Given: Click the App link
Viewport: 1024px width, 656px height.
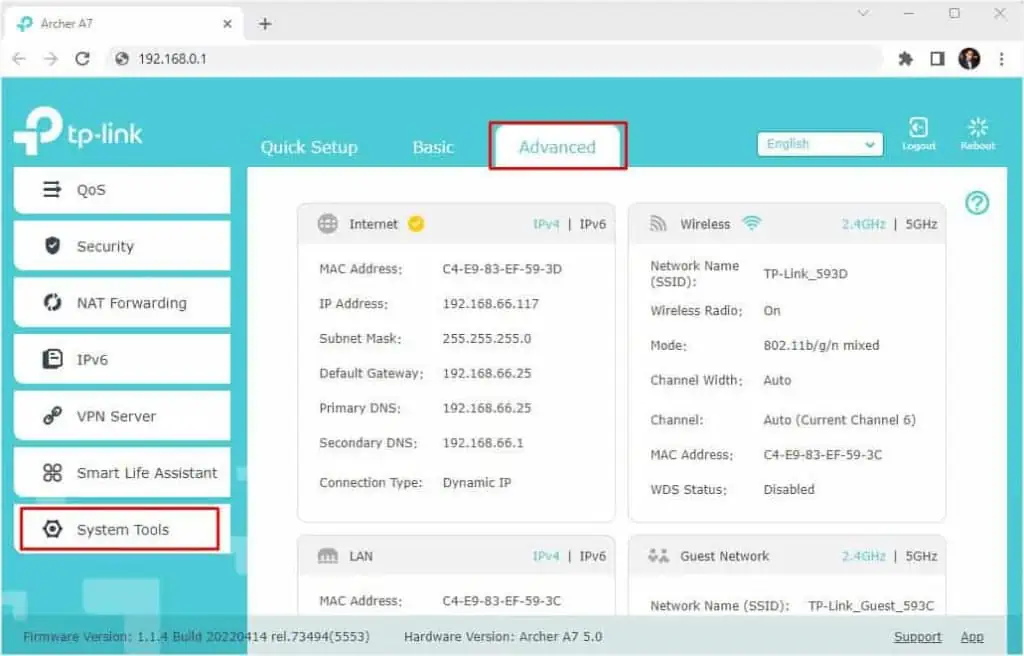Looking at the screenshot, I should (972, 636).
